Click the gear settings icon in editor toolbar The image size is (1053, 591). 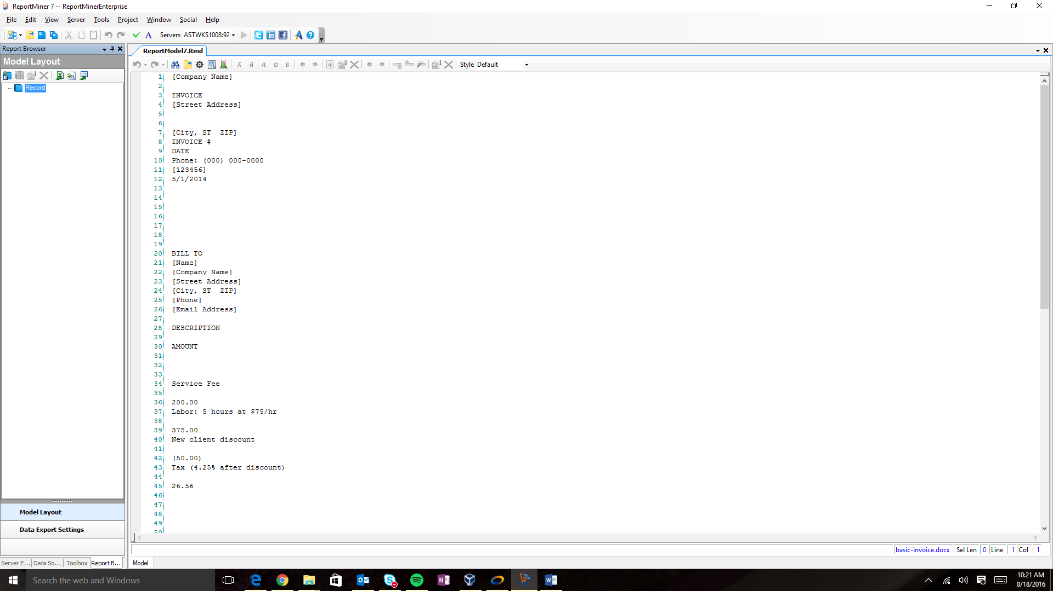[x=199, y=65]
